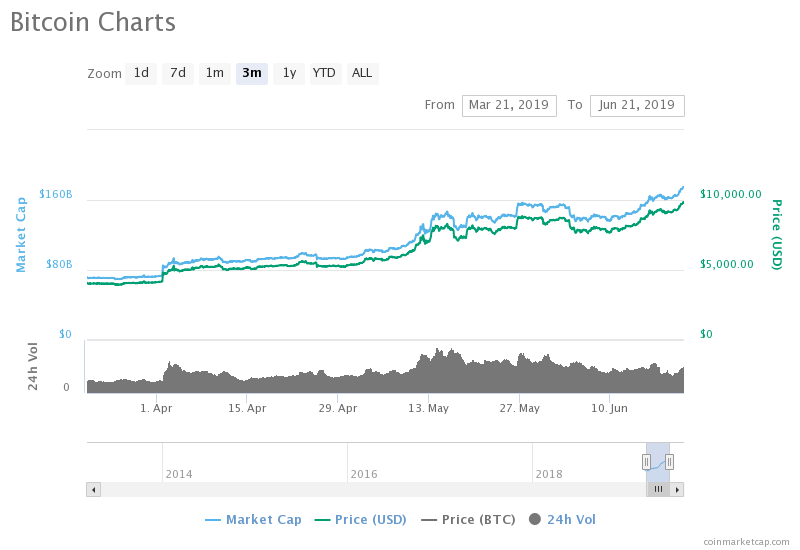Viewport: 800px width, 550px height.
Task: Click the 10. Jun axis label
Action: pos(609,408)
